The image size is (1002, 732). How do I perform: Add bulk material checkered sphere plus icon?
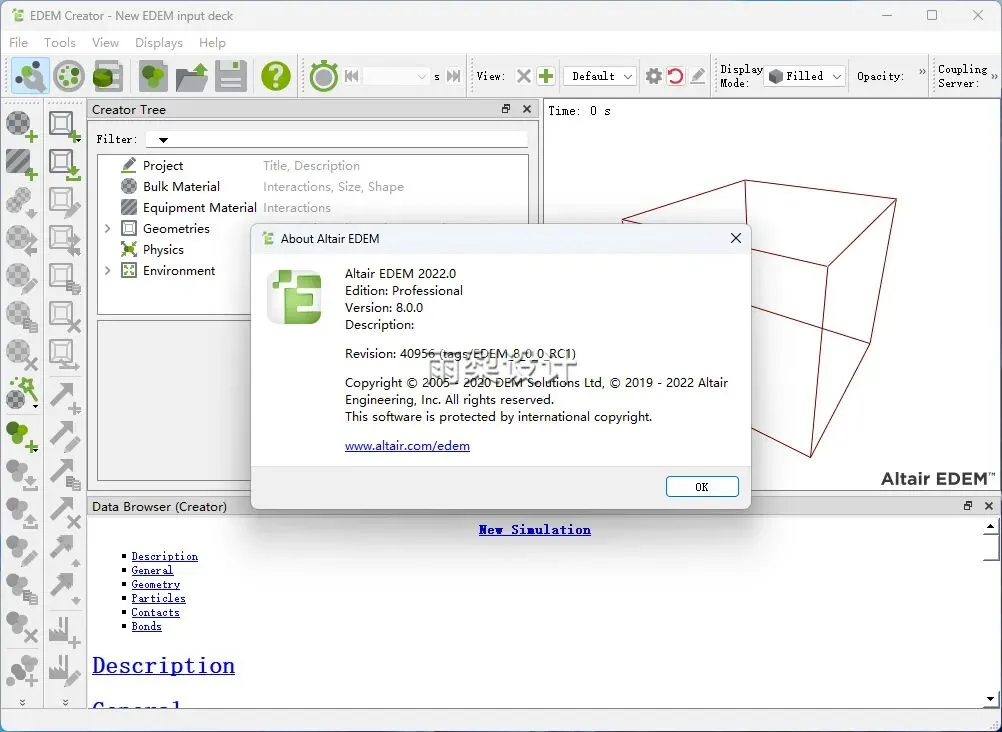click(22, 126)
